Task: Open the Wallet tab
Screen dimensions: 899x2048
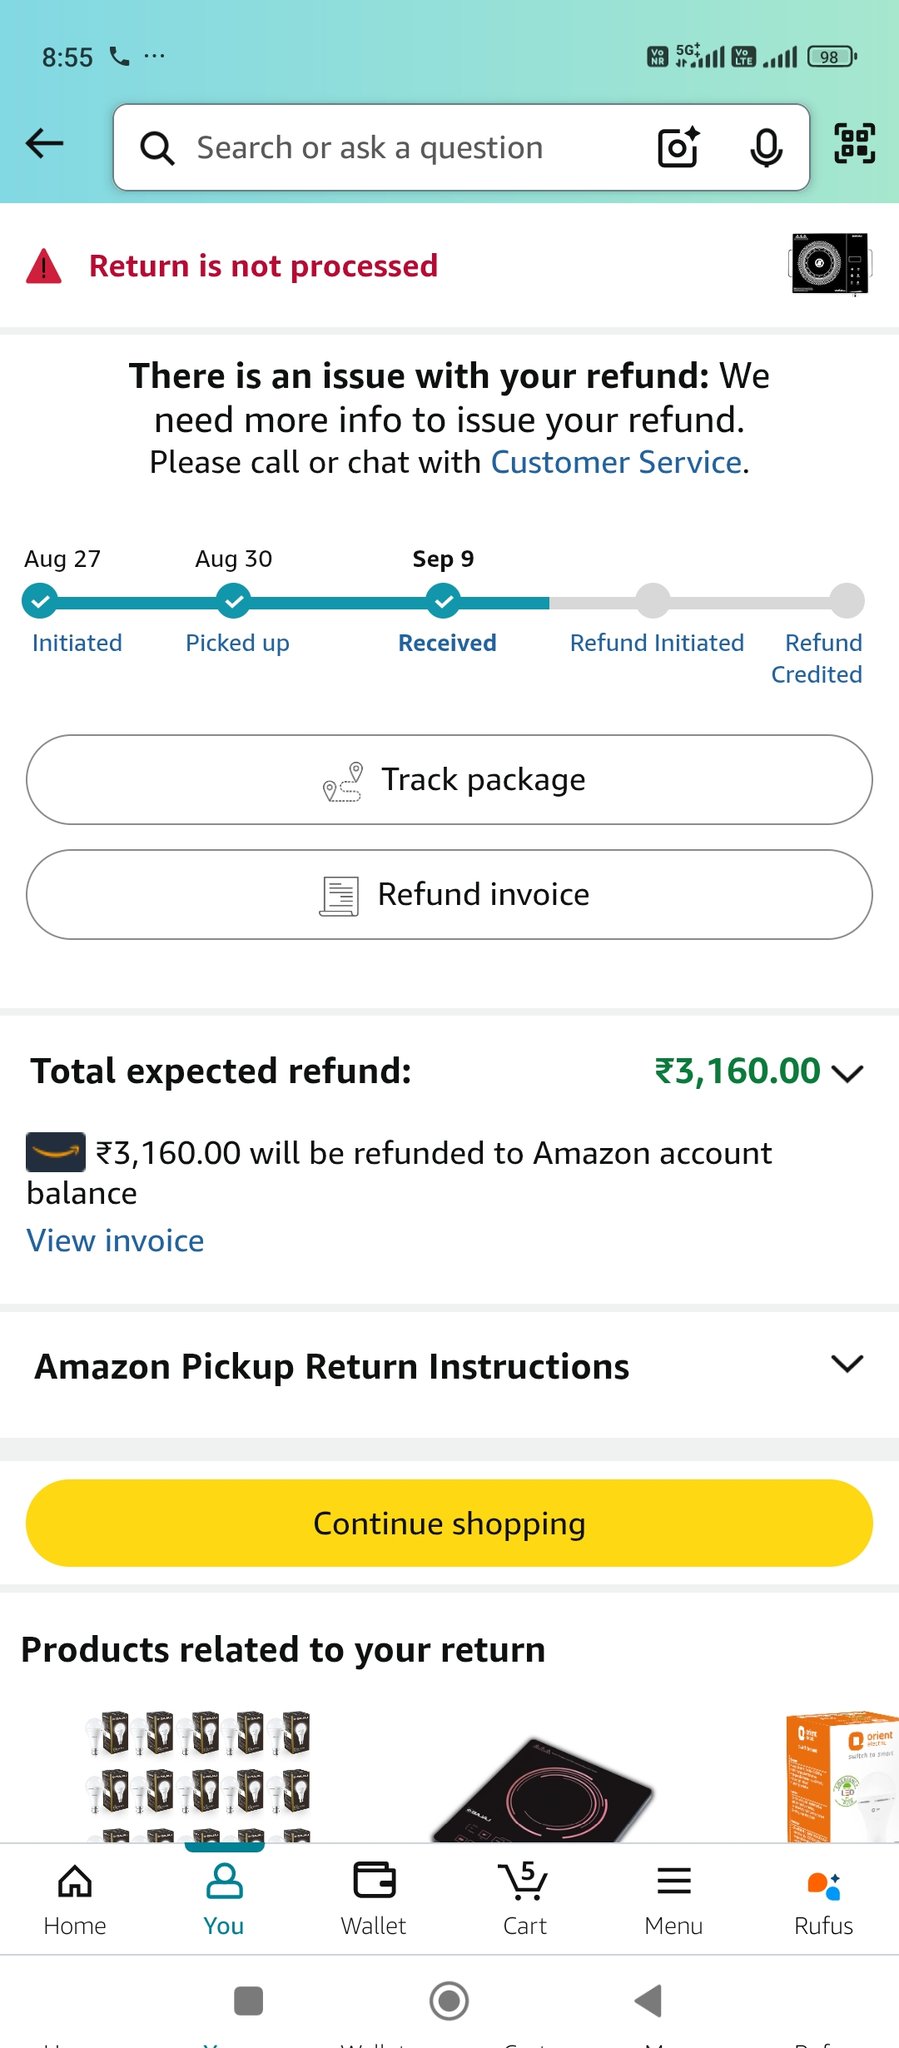Action: point(374,1898)
